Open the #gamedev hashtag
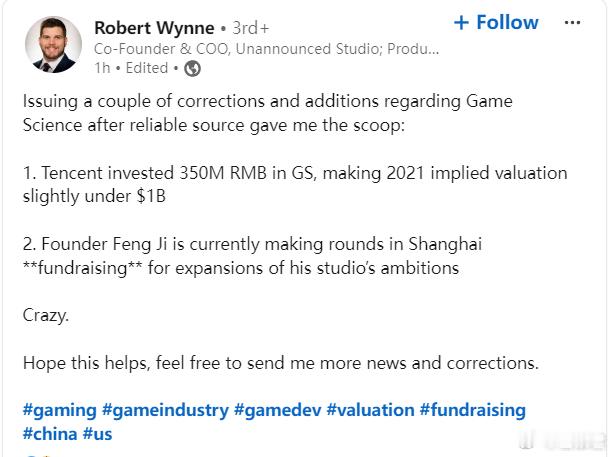Screen dimensions: 613x457 (x=278, y=410)
